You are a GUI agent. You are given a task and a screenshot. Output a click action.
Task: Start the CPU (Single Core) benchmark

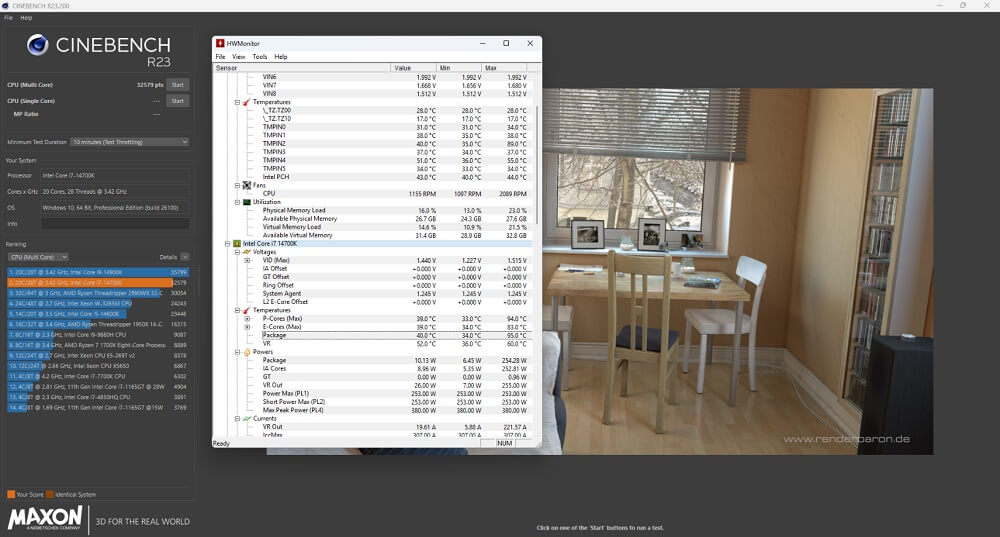coord(178,101)
